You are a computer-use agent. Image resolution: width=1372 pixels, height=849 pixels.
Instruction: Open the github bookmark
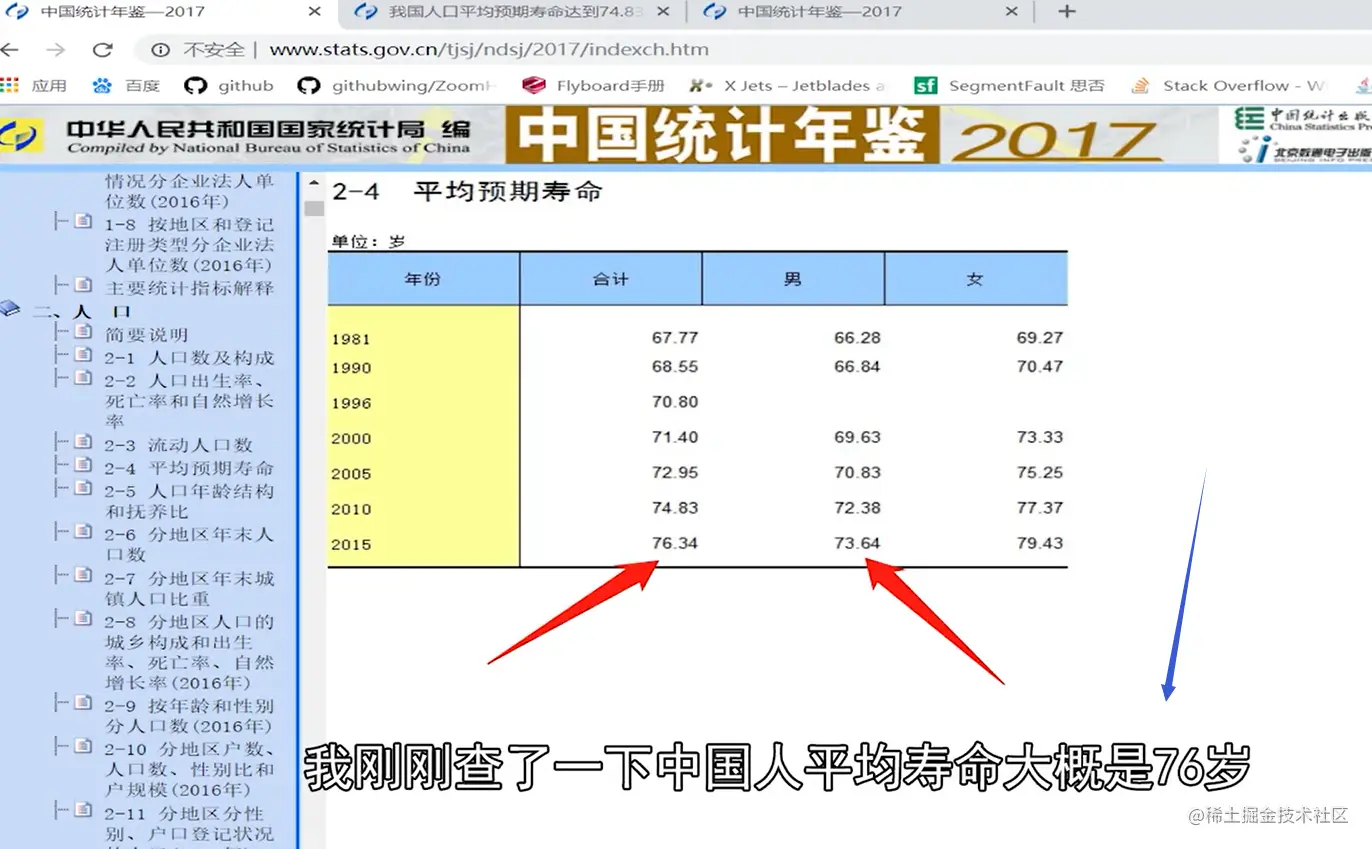click(x=229, y=85)
